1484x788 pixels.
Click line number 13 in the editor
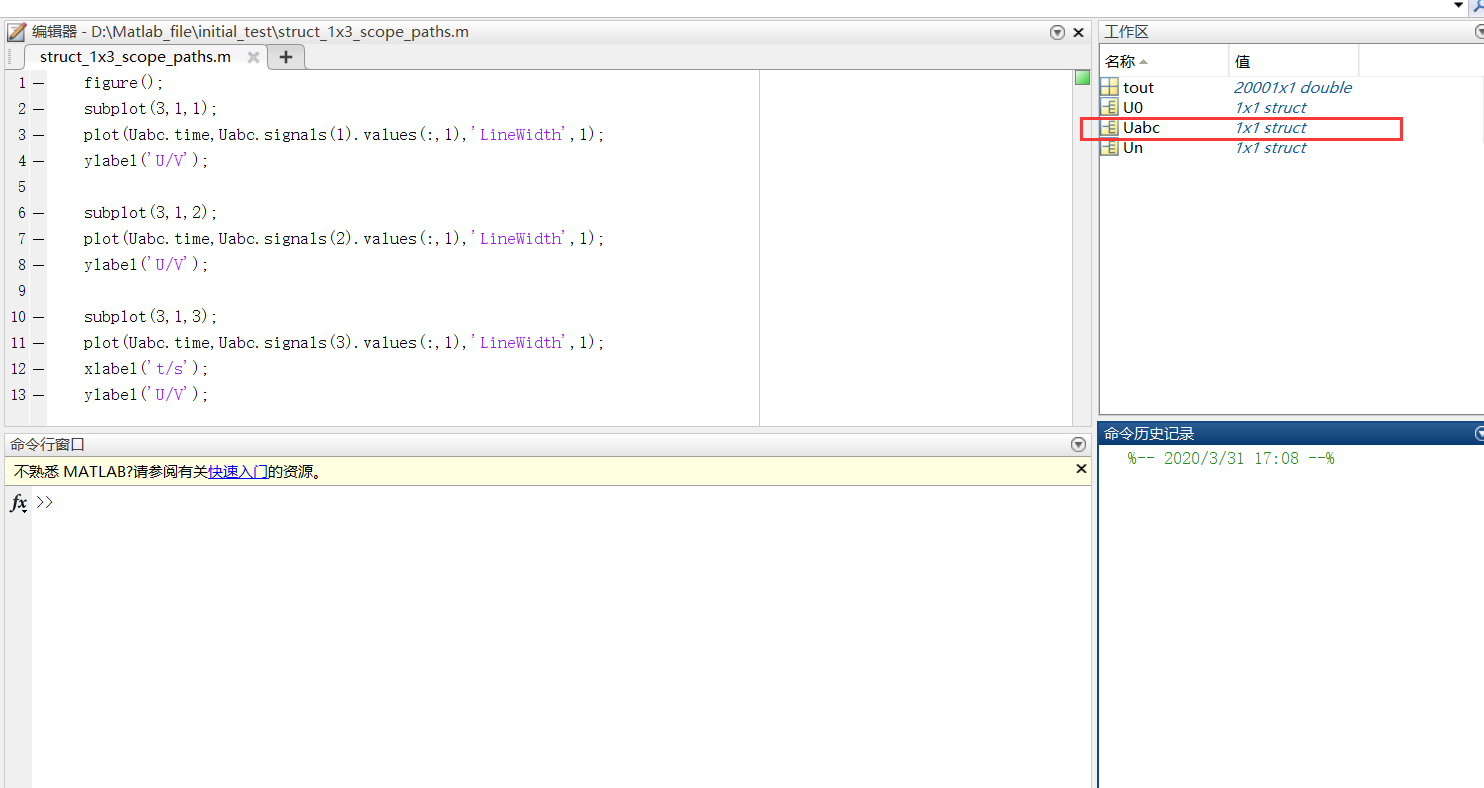point(18,395)
